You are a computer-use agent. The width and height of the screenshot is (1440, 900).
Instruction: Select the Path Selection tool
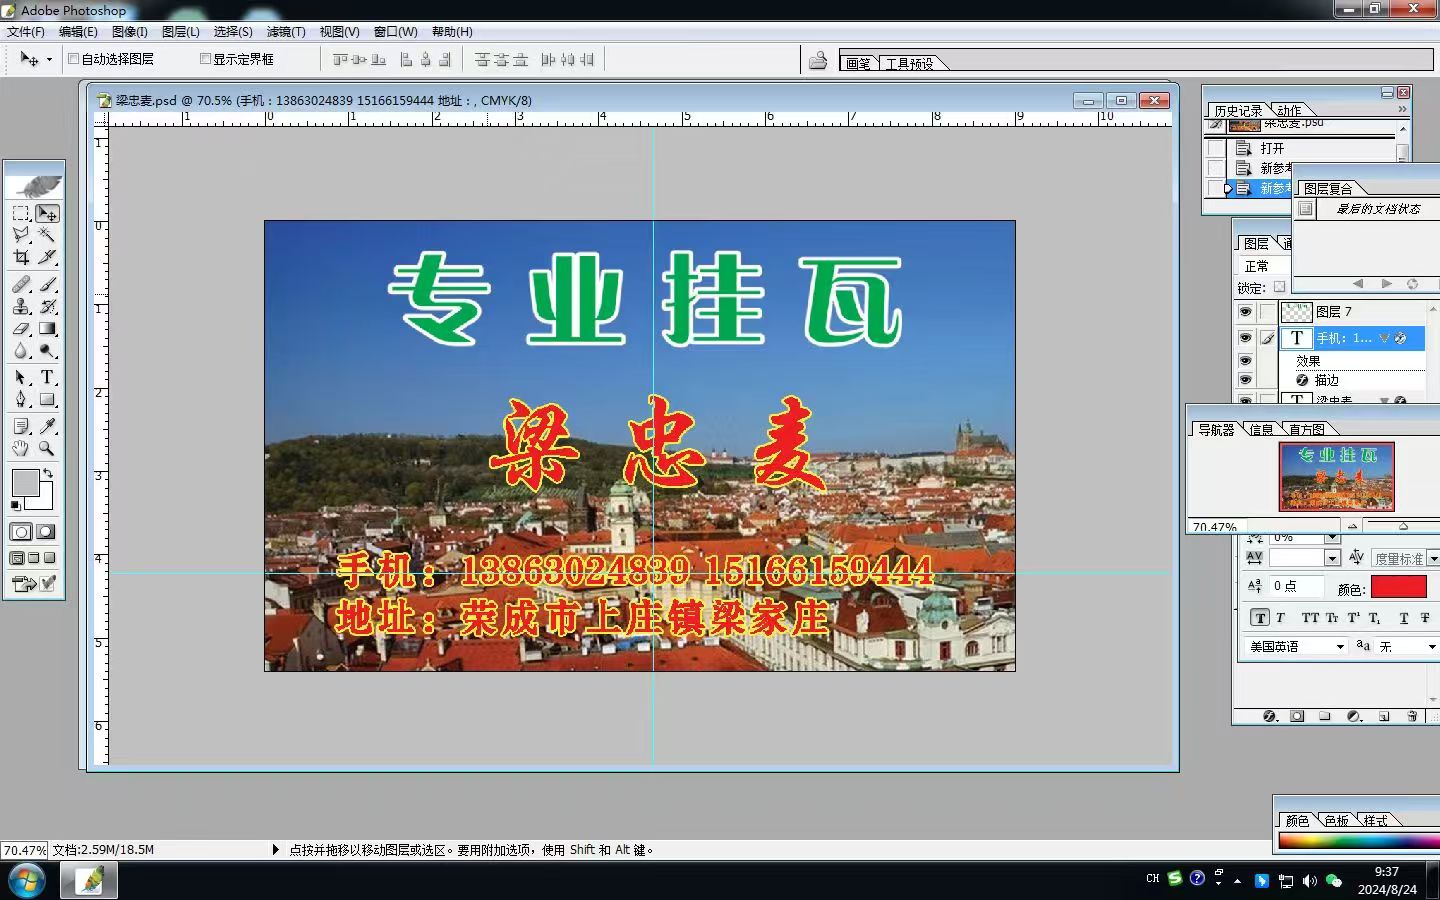[21, 377]
